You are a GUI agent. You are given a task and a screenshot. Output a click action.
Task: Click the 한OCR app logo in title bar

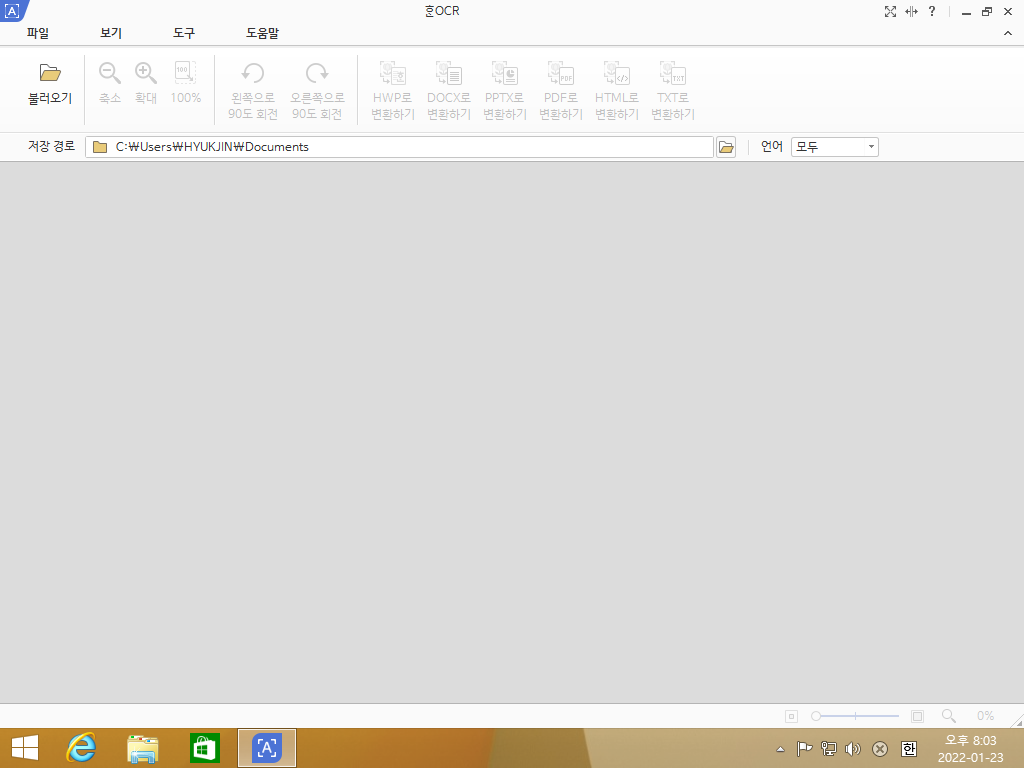[x=13, y=10]
